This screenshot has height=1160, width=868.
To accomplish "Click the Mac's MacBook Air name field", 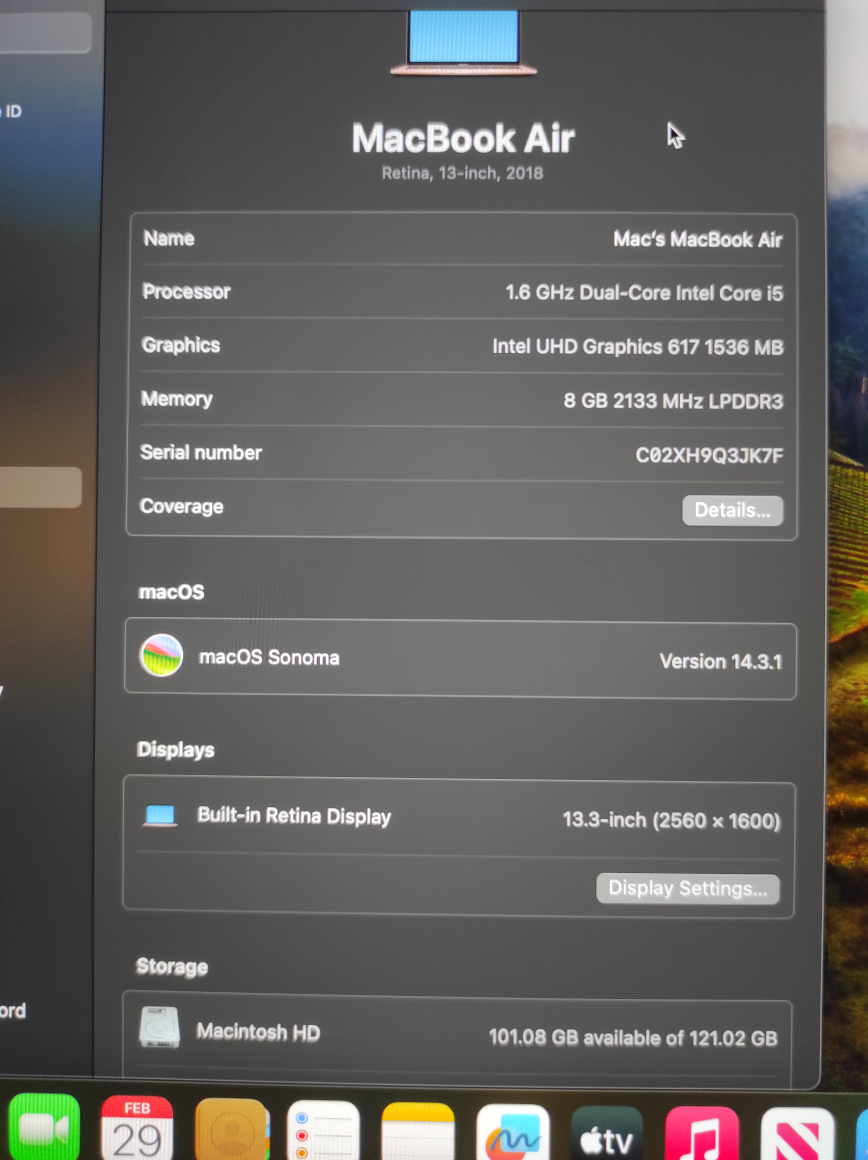I will coord(697,240).
